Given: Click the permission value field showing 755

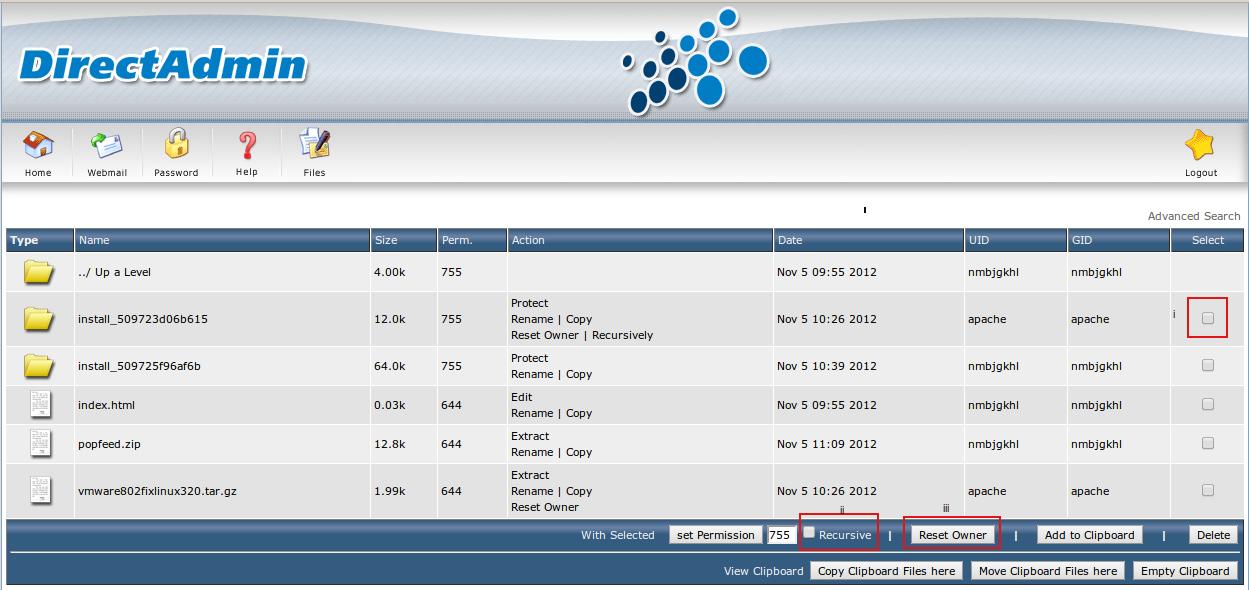Looking at the screenshot, I should [781, 535].
